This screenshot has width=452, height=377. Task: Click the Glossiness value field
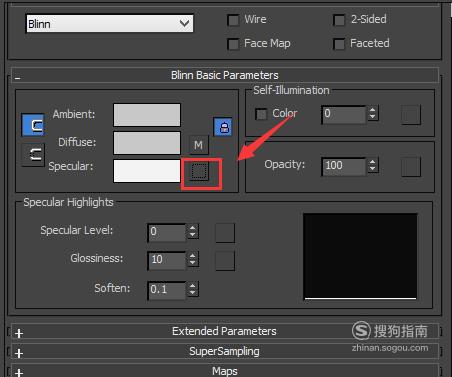pos(166,260)
